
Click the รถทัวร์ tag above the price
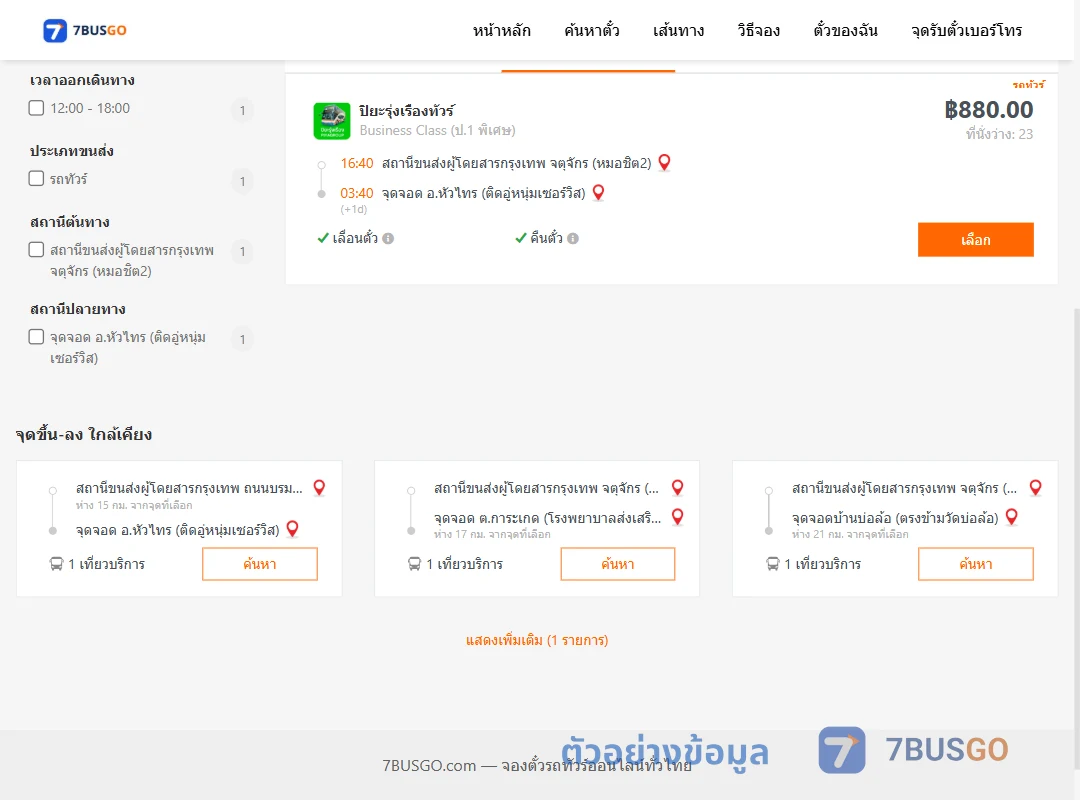(x=1028, y=85)
